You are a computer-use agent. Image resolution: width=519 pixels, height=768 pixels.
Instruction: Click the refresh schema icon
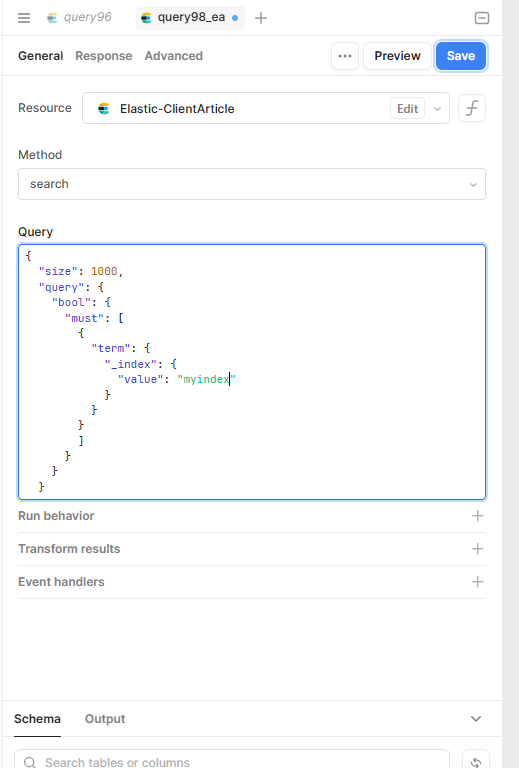(x=475, y=762)
